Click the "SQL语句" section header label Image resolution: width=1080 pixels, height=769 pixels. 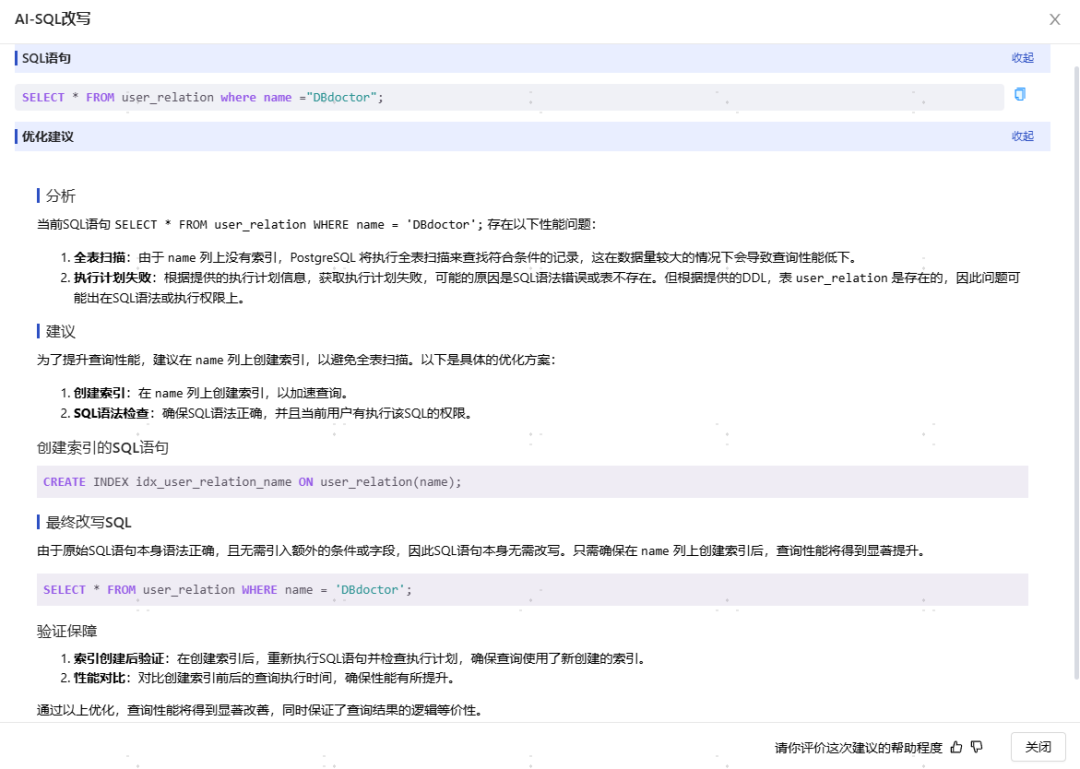tap(46, 58)
